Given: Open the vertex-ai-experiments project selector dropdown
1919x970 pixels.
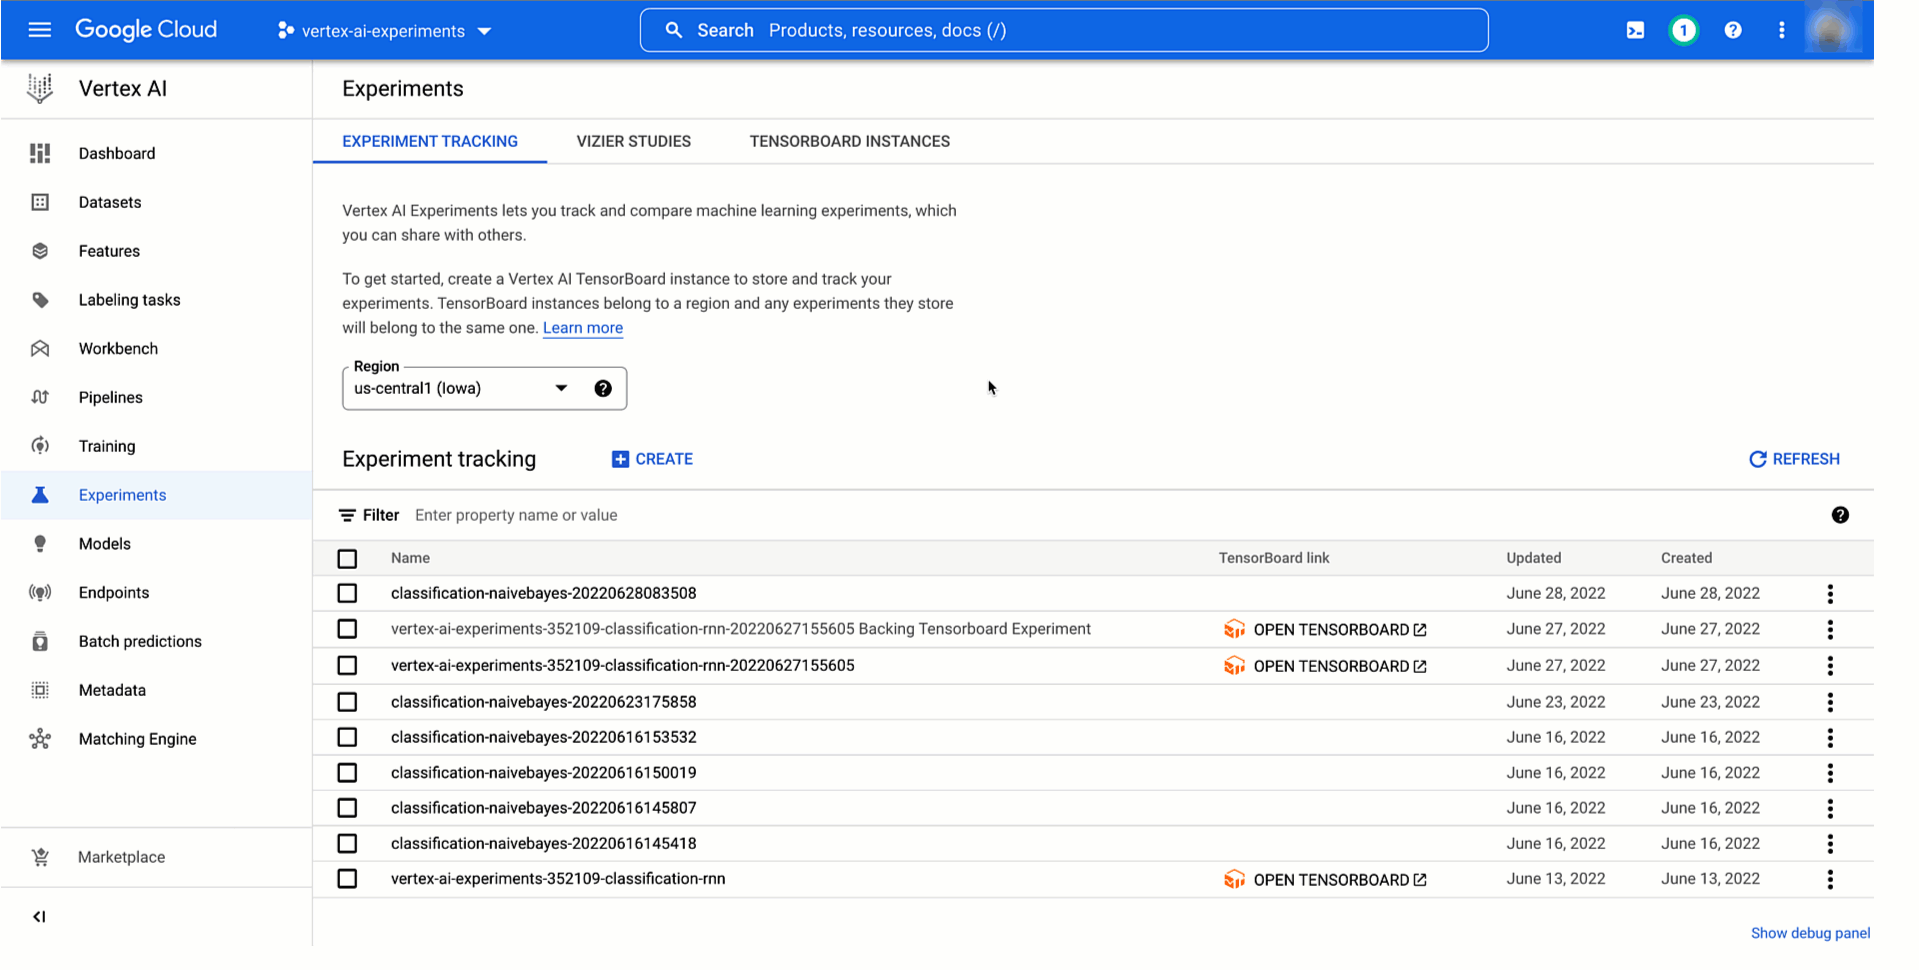Looking at the screenshot, I should 384,31.
